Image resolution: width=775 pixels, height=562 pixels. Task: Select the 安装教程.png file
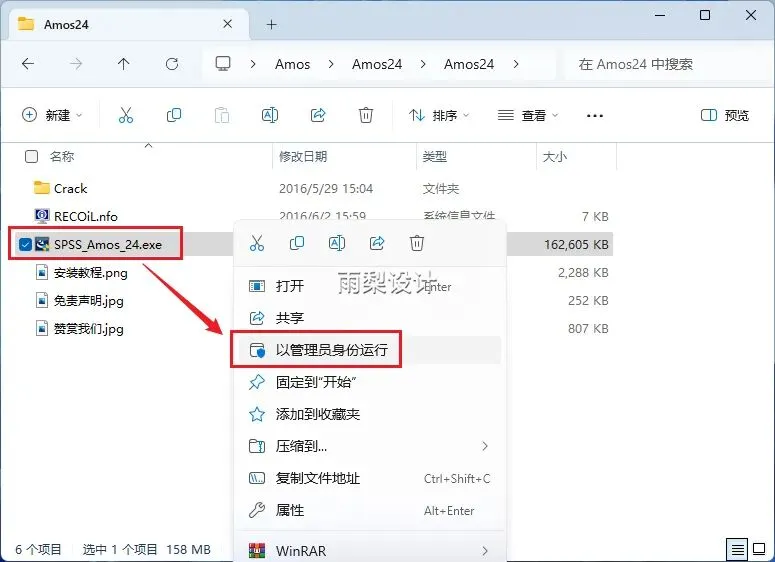click(x=90, y=273)
